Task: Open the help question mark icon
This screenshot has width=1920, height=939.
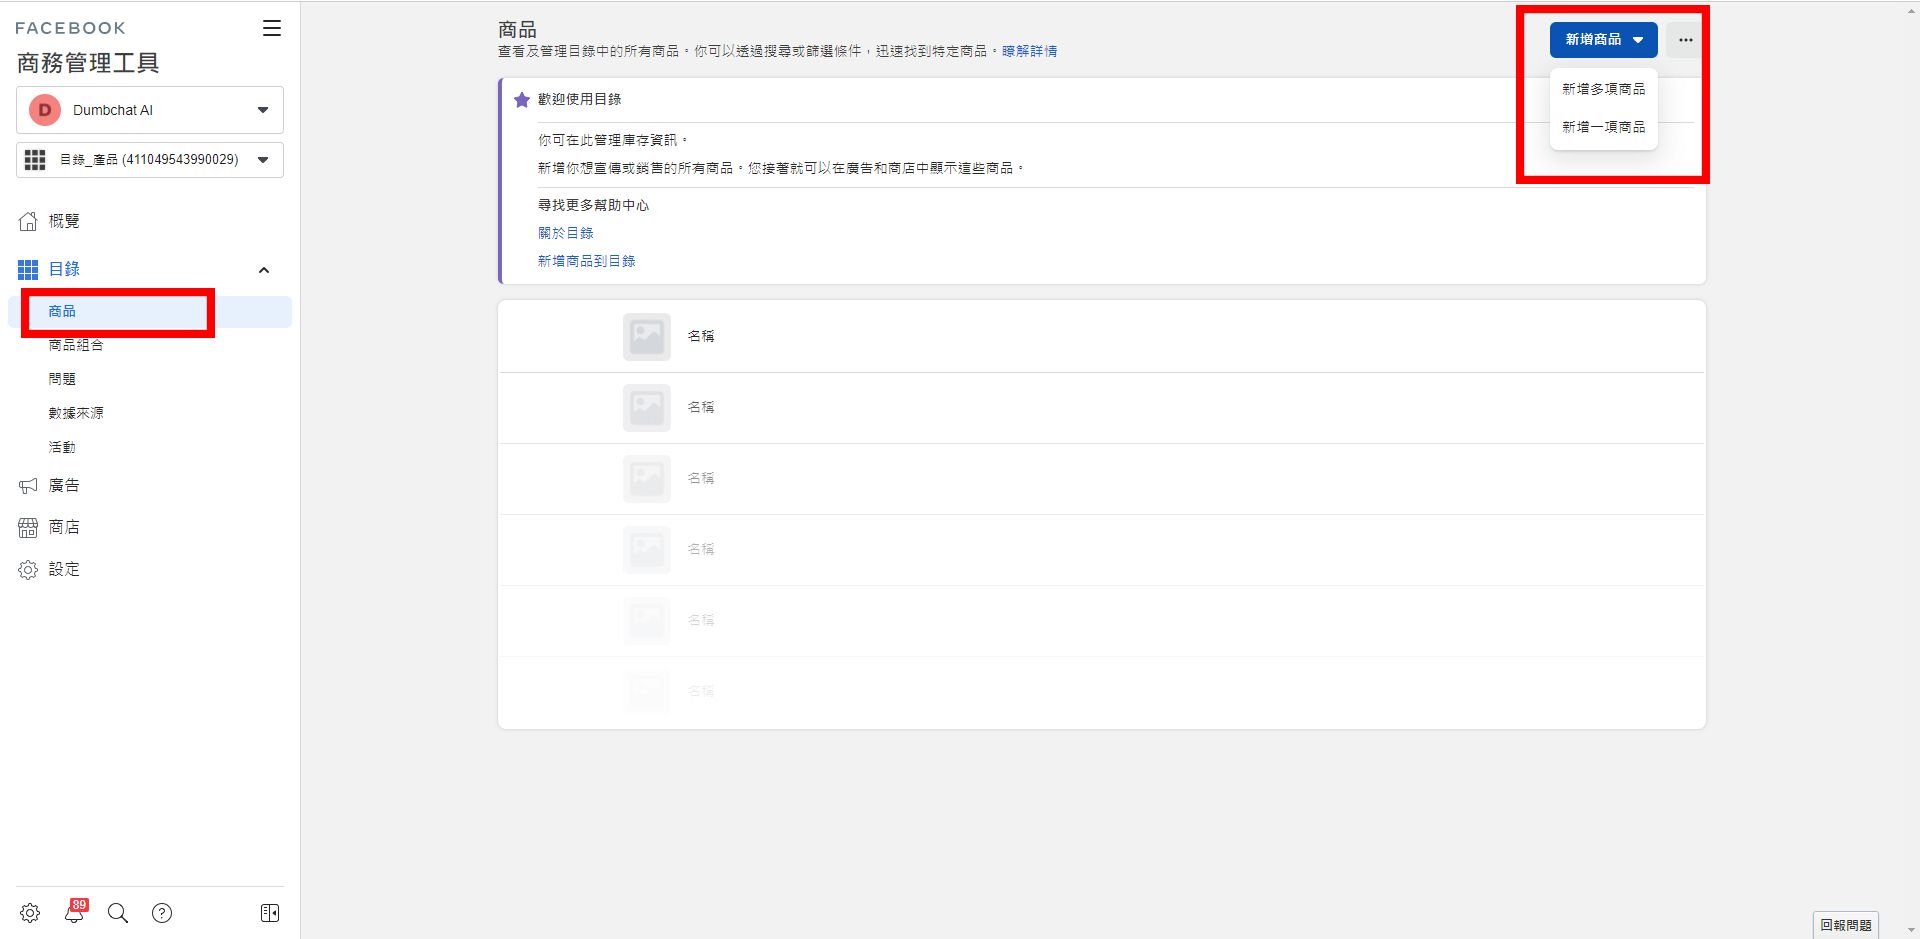Action: click(x=162, y=913)
